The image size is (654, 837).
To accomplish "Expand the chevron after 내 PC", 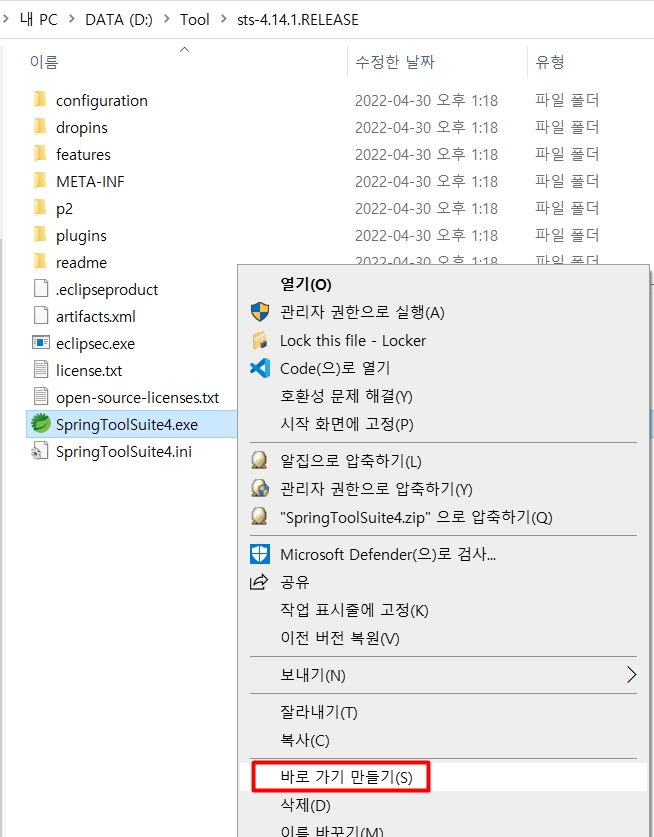I will (71, 19).
